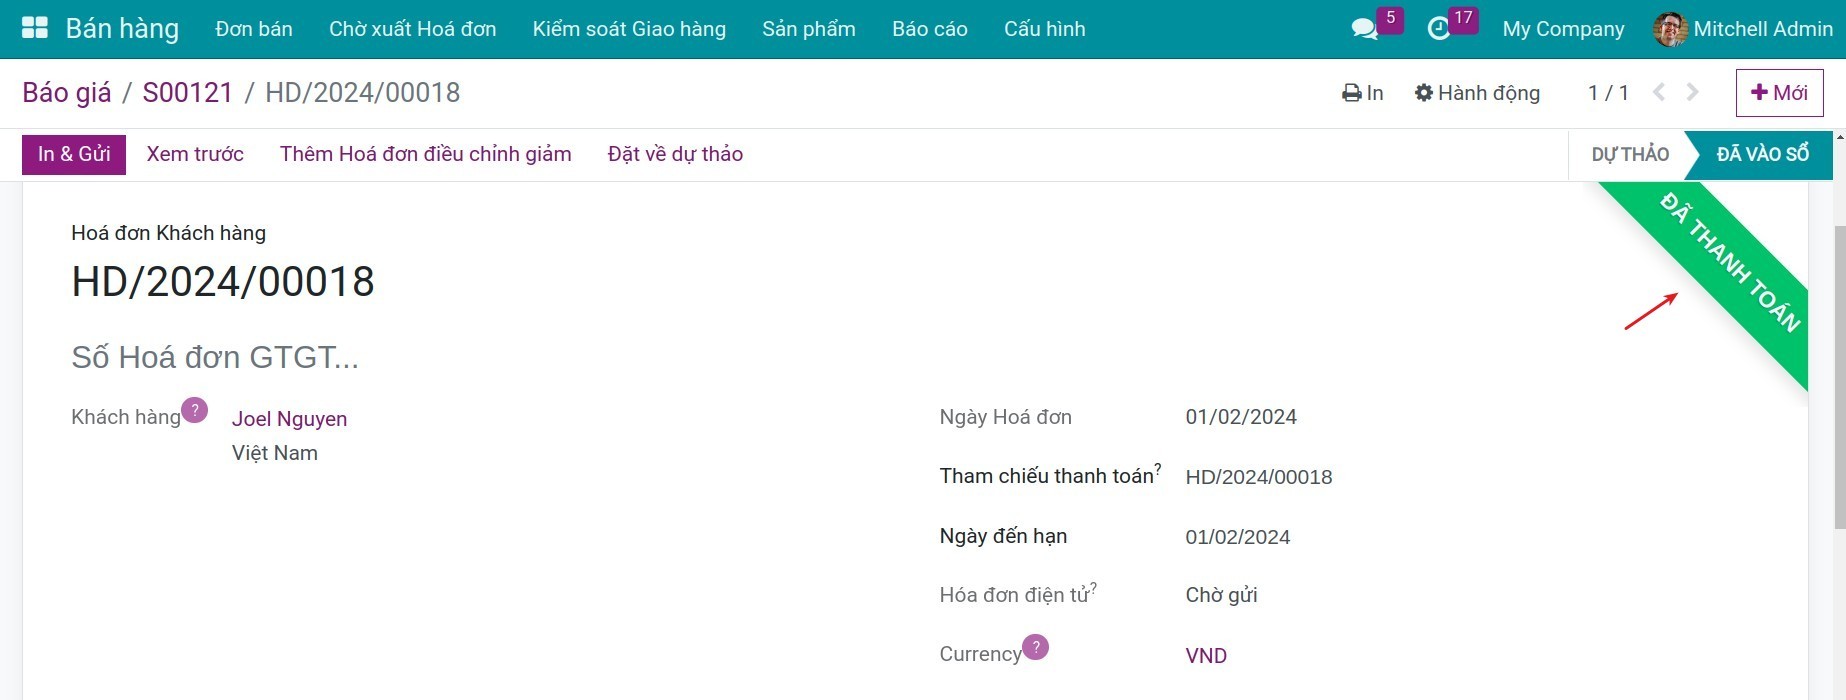Screen dimensions: 1846x700
Task: Click the help icon next to Currency
Action: tap(1036, 647)
